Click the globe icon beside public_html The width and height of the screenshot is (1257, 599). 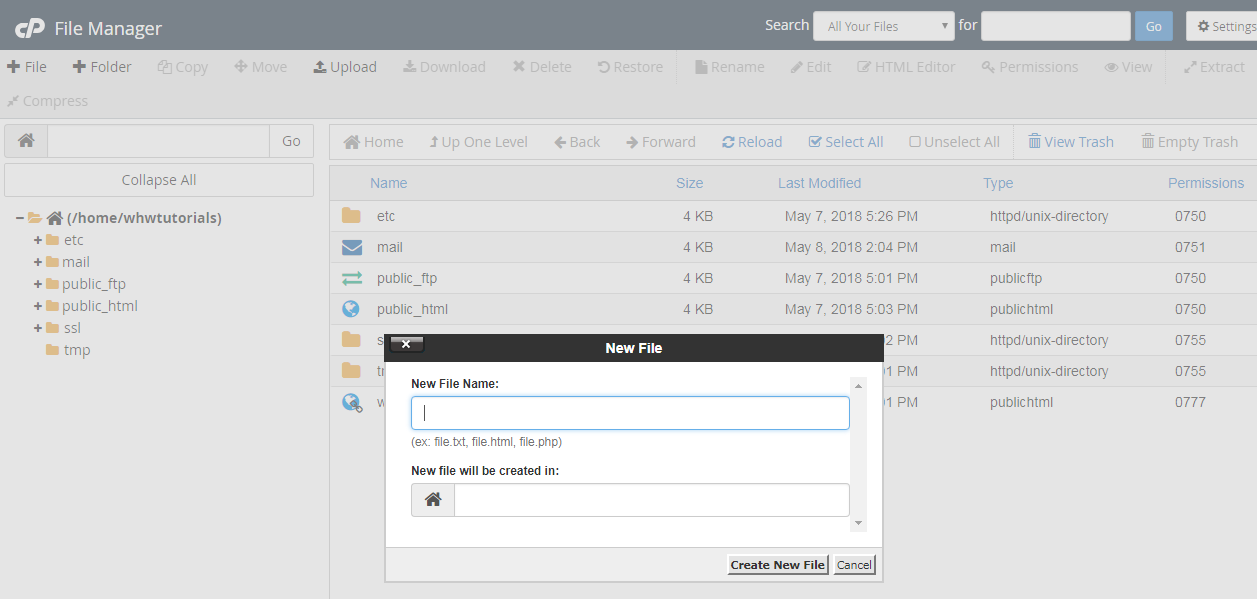(x=351, y=309)
